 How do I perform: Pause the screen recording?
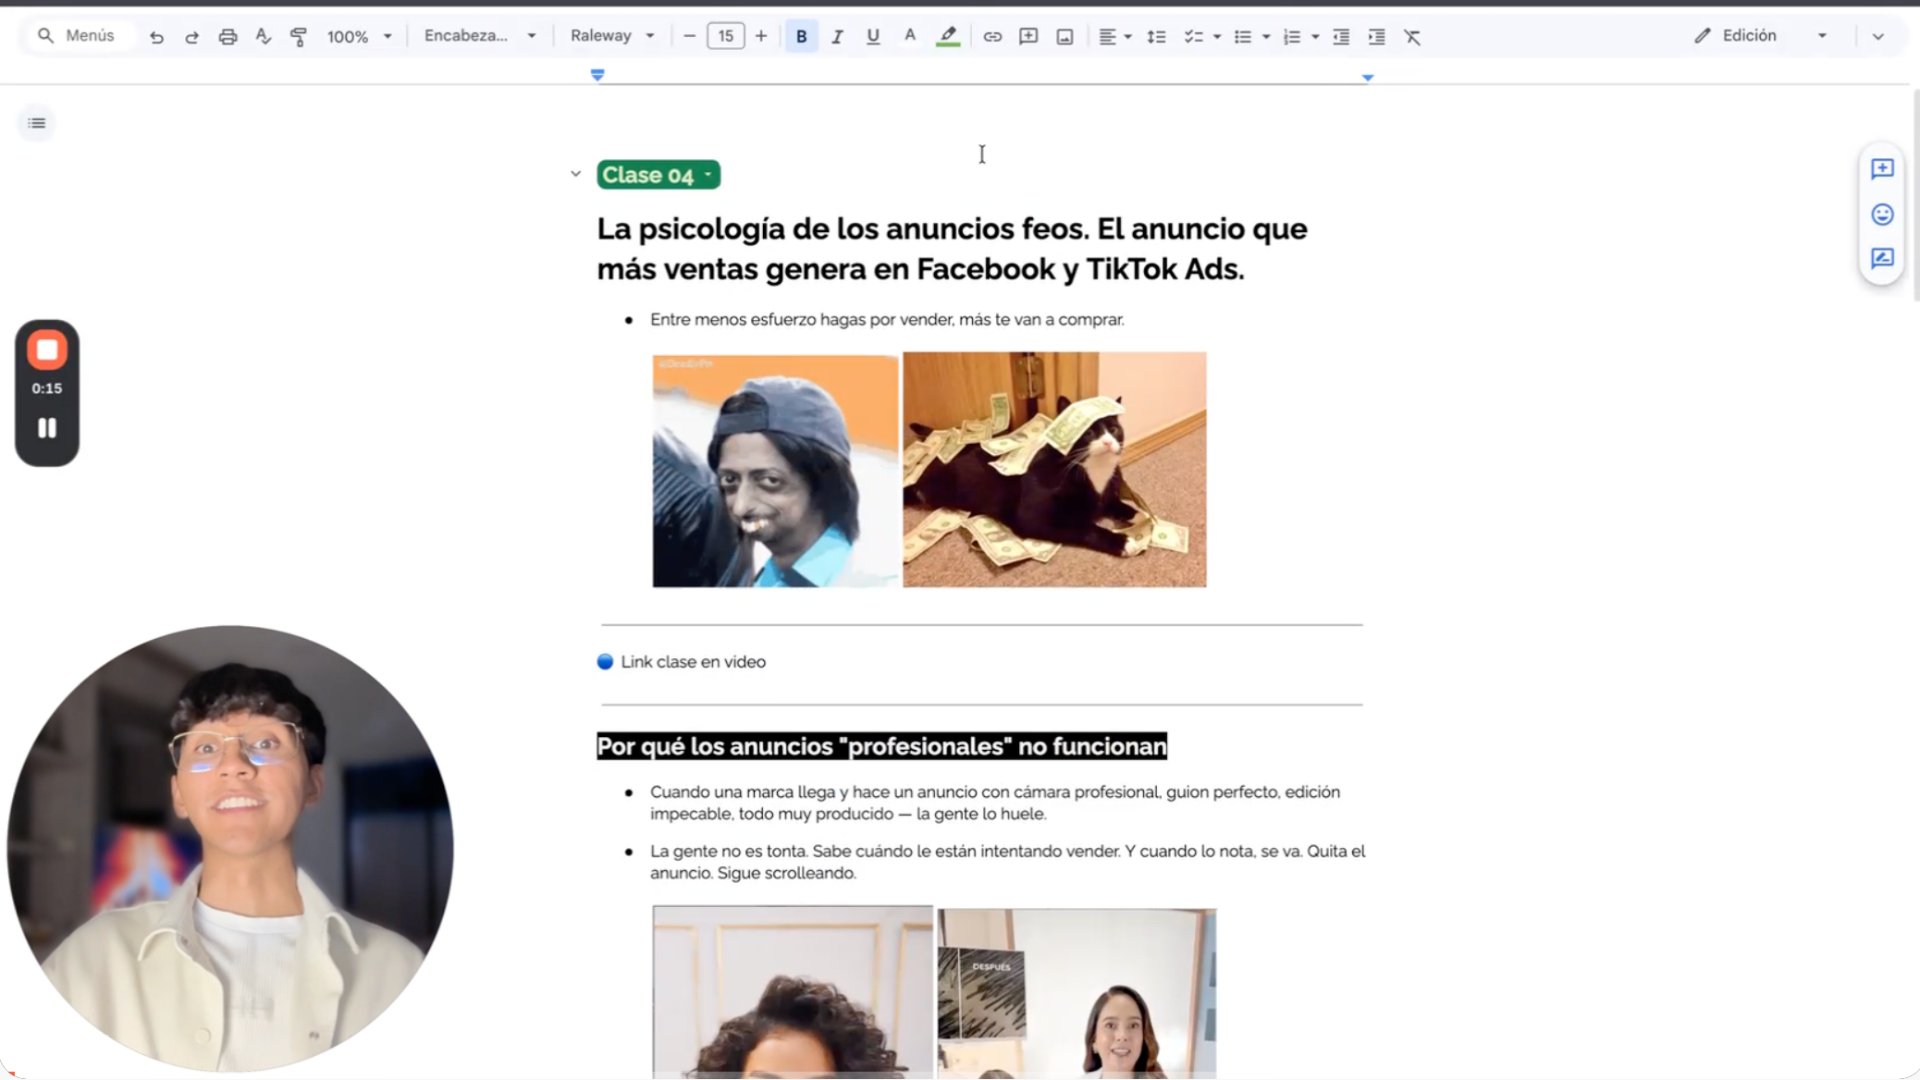[x=47, y=428]
